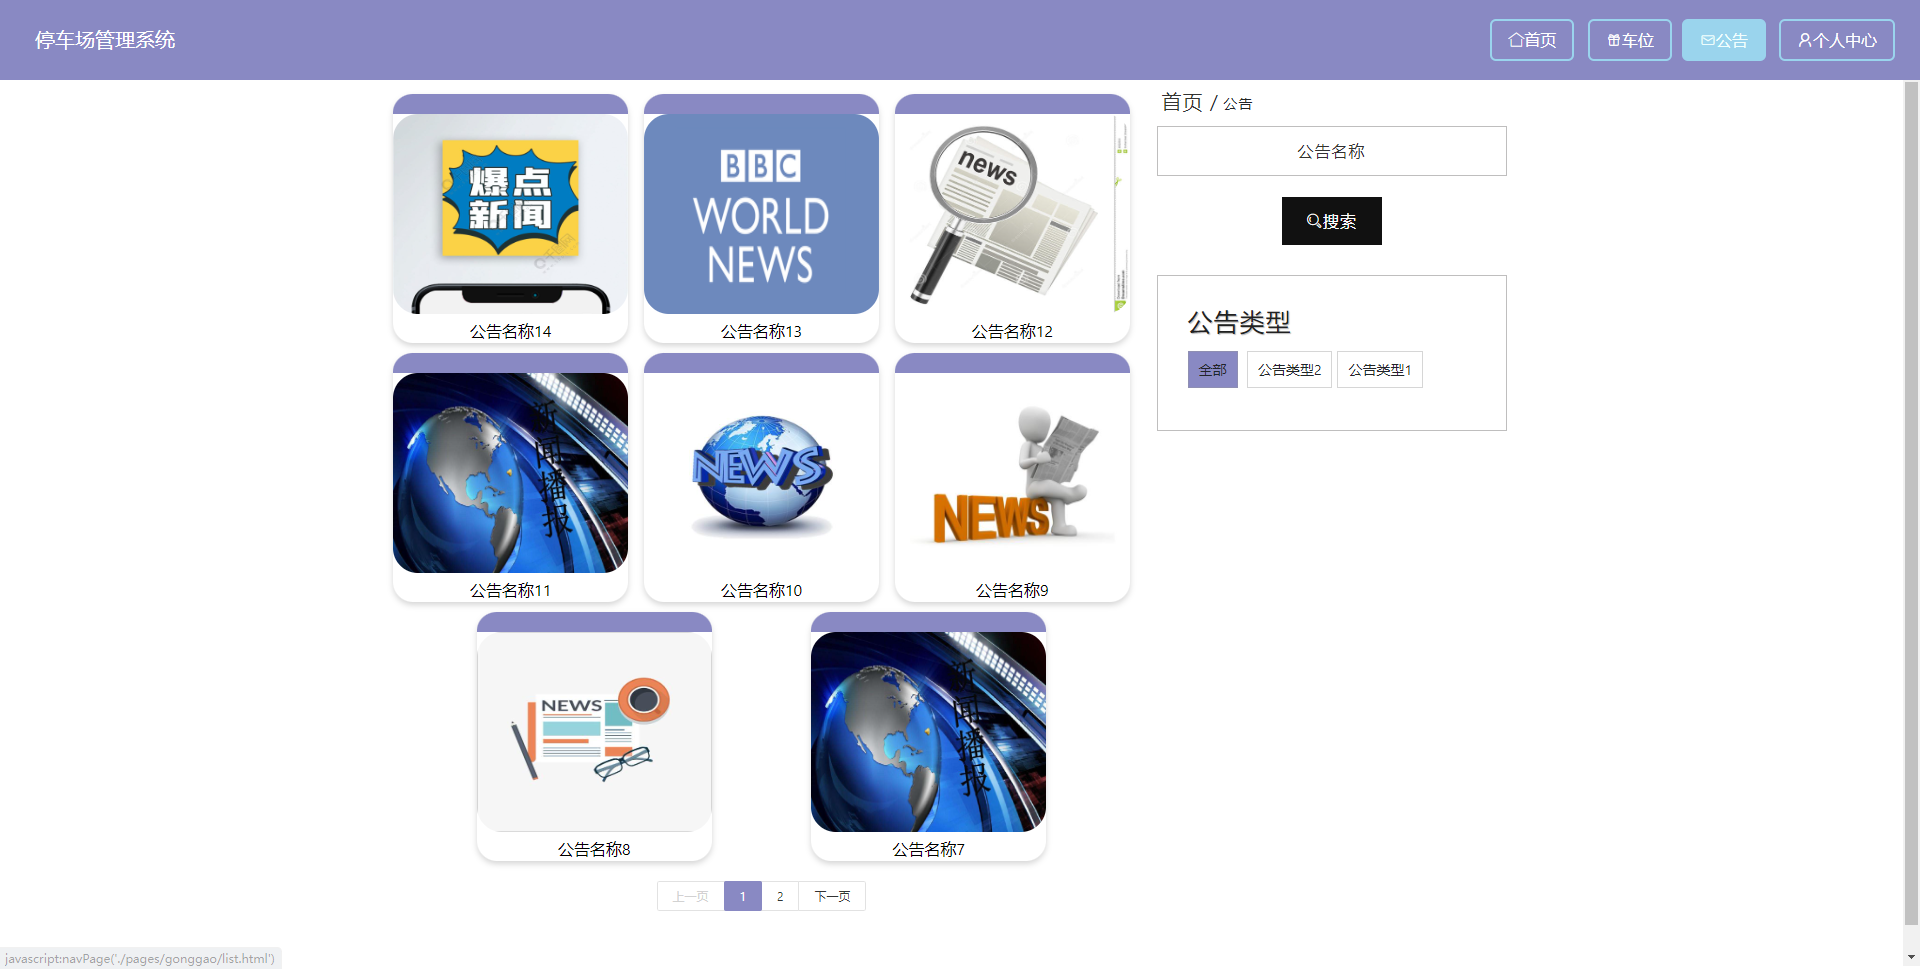Open the newspaper illustration of 公告名称8
Screen dimensions: 1920x969
point(594,732)
